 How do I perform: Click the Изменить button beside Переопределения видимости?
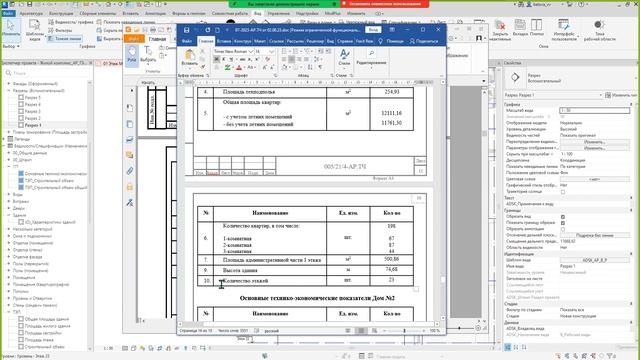click(594, 142)
